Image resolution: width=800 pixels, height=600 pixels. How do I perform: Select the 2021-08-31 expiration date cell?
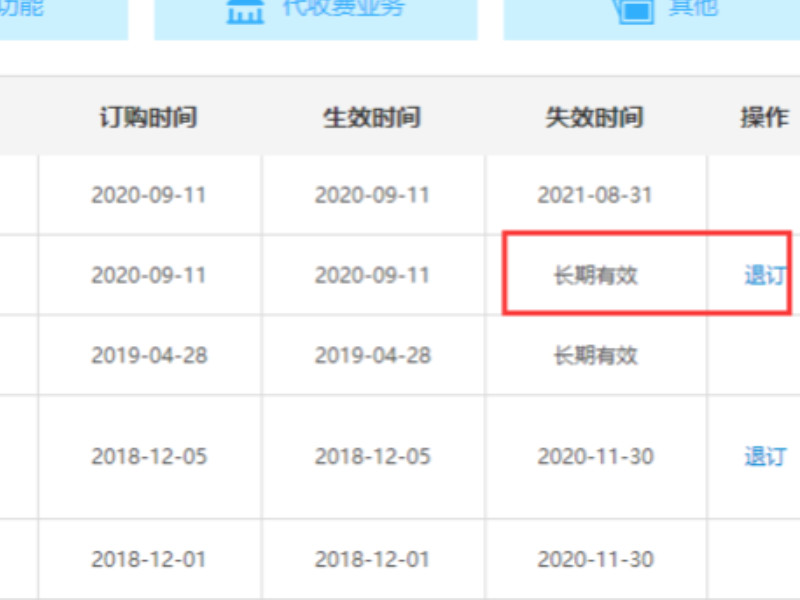(x=595, y=195)
